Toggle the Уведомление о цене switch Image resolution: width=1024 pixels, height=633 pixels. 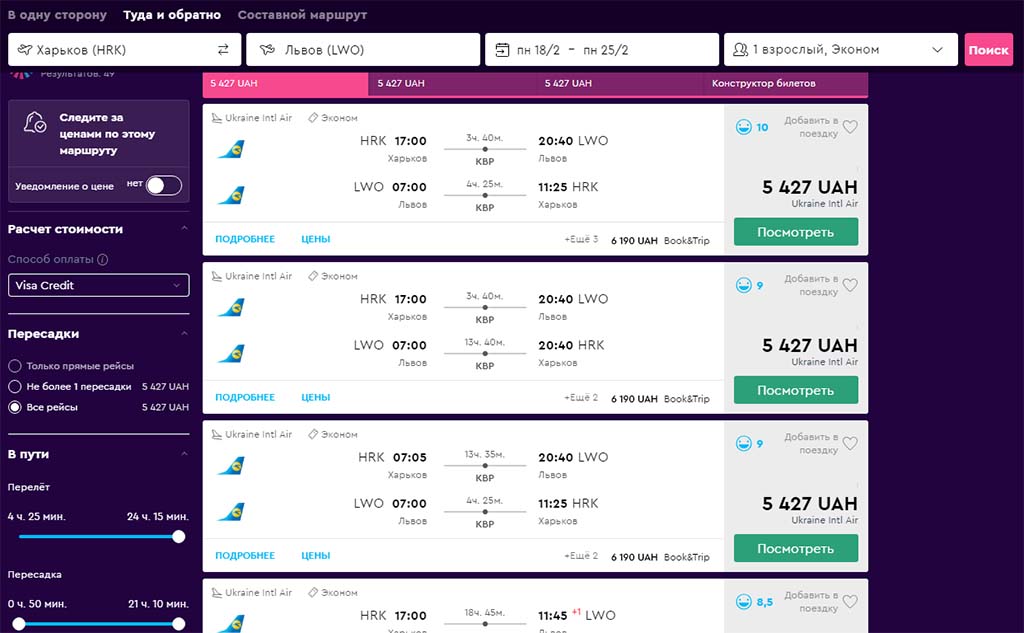click(x=164, y=185)
